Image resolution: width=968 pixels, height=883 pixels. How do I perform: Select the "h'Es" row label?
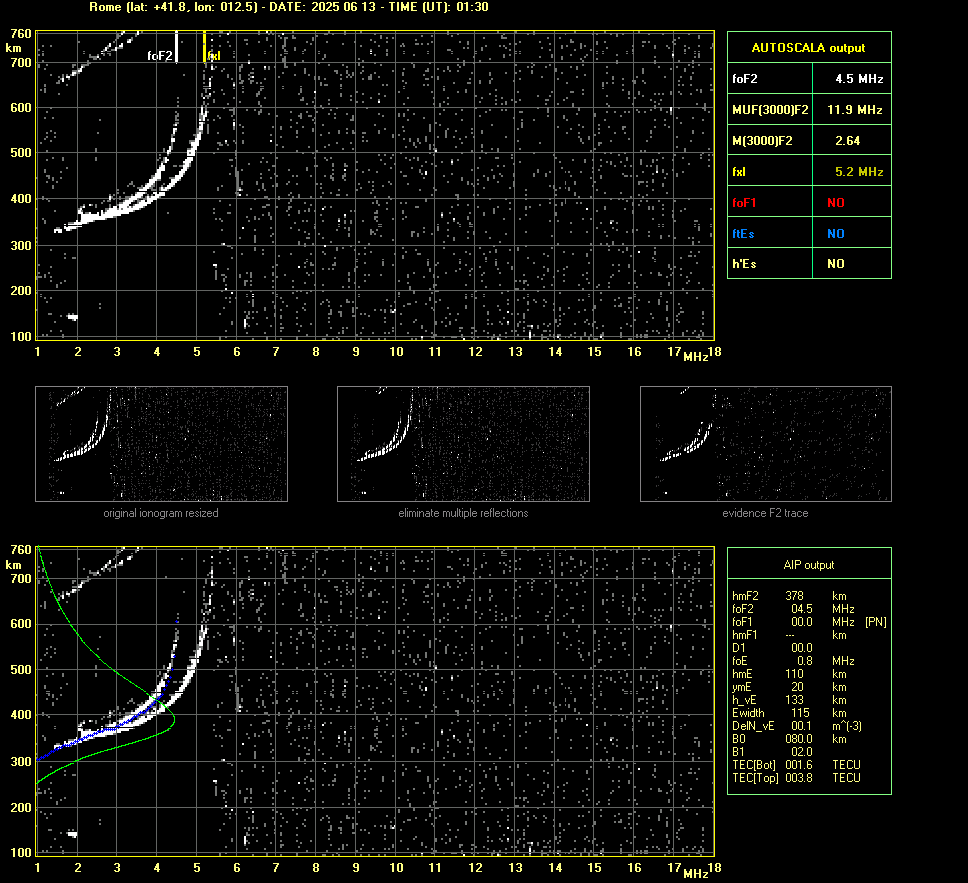click(x=744, y=264)
